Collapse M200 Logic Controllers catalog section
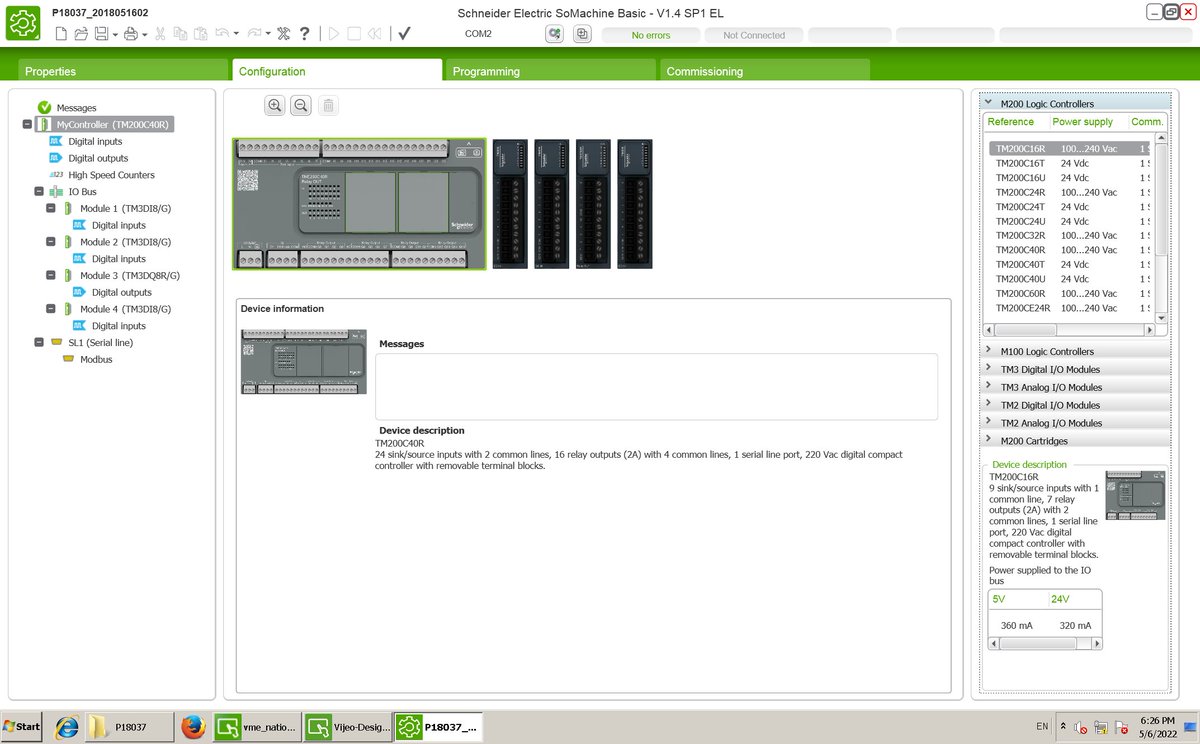Image resolution: width=1200 pixels, height=744 pixels. pyautogui.click(x=988, y=103)
